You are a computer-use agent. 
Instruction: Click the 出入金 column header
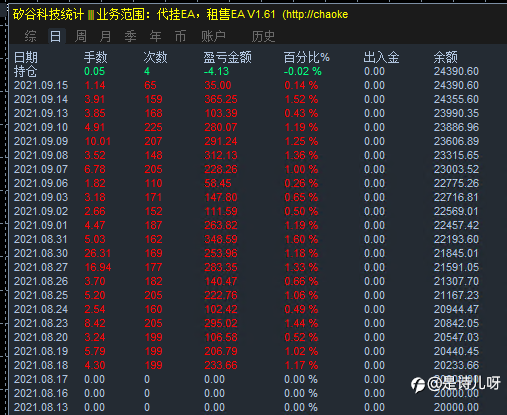(381, 57)
